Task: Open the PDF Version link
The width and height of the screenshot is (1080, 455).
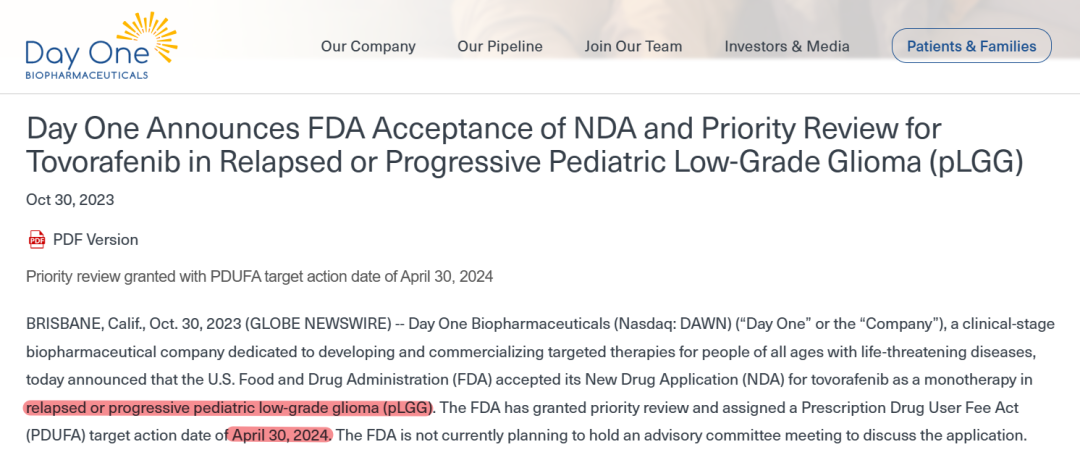Action: tap(95, 240)
